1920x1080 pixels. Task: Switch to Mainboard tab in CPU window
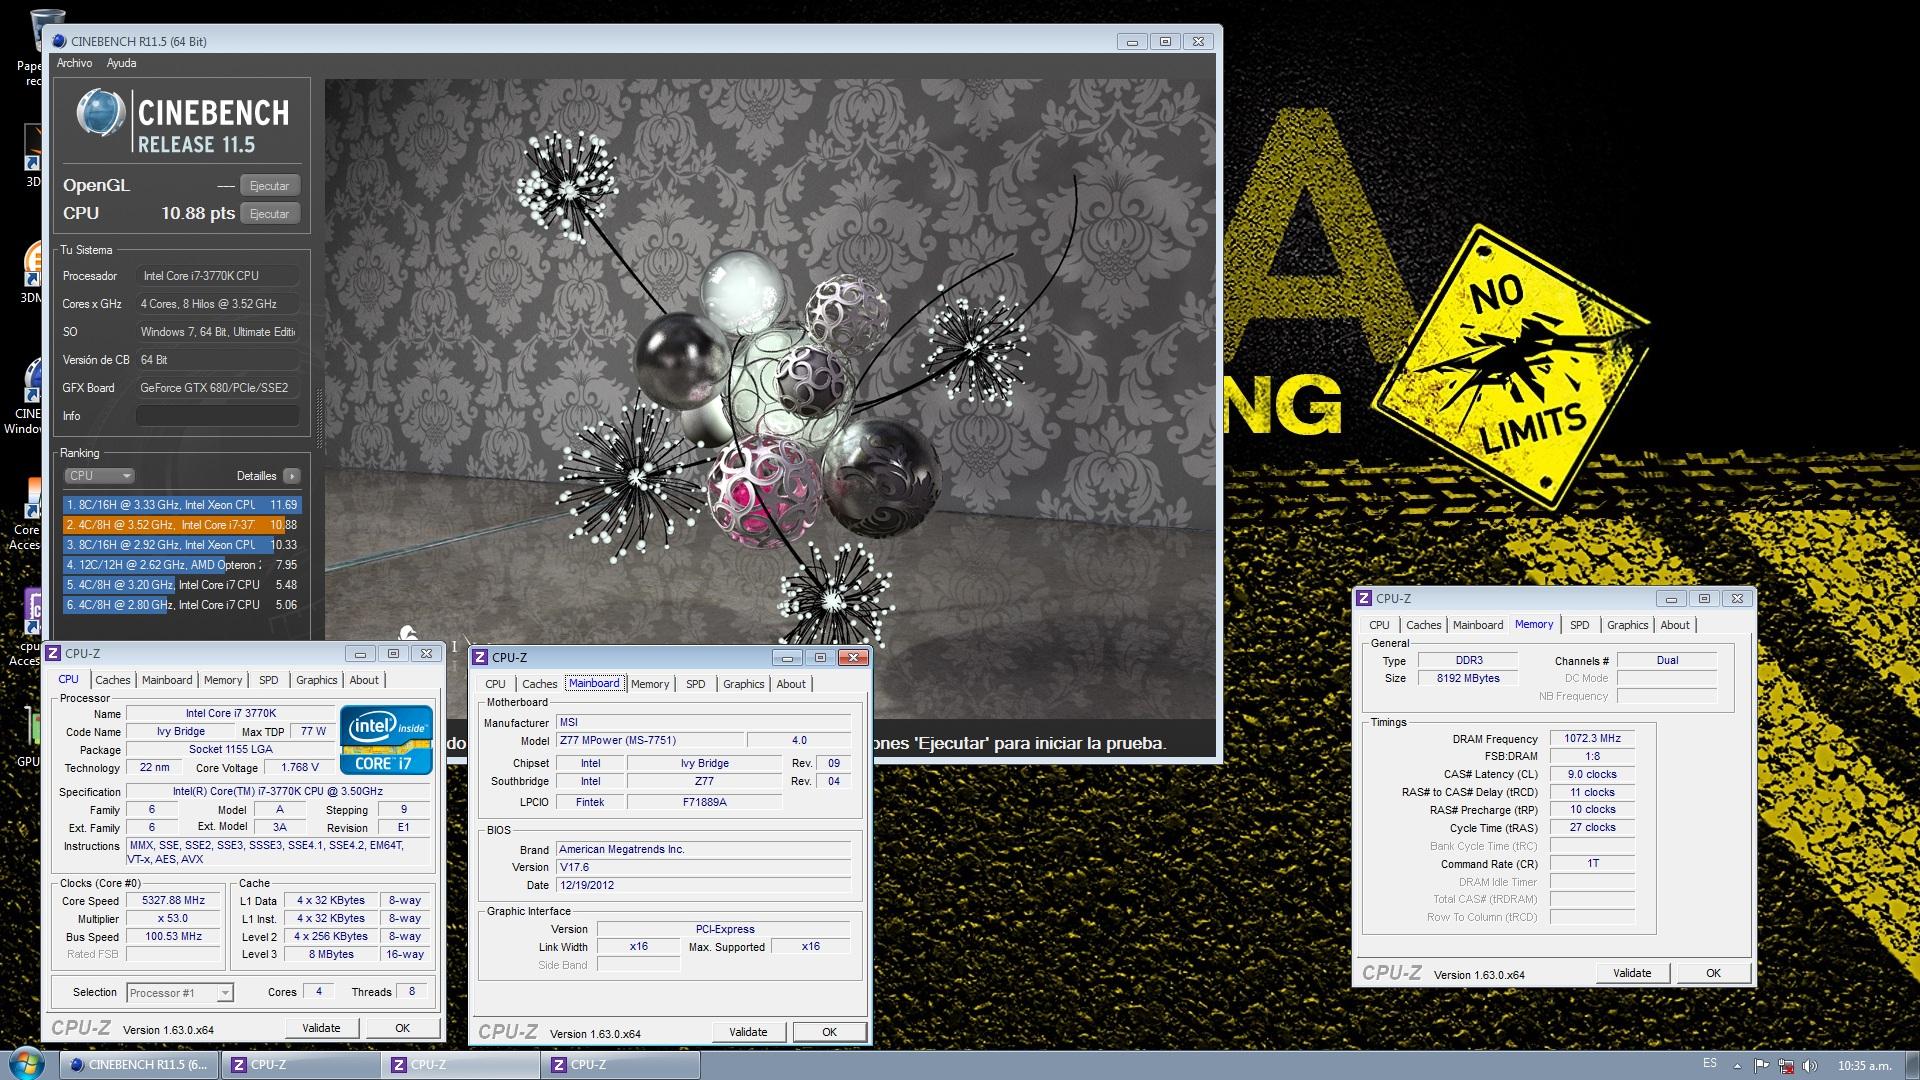coord(166,680)
